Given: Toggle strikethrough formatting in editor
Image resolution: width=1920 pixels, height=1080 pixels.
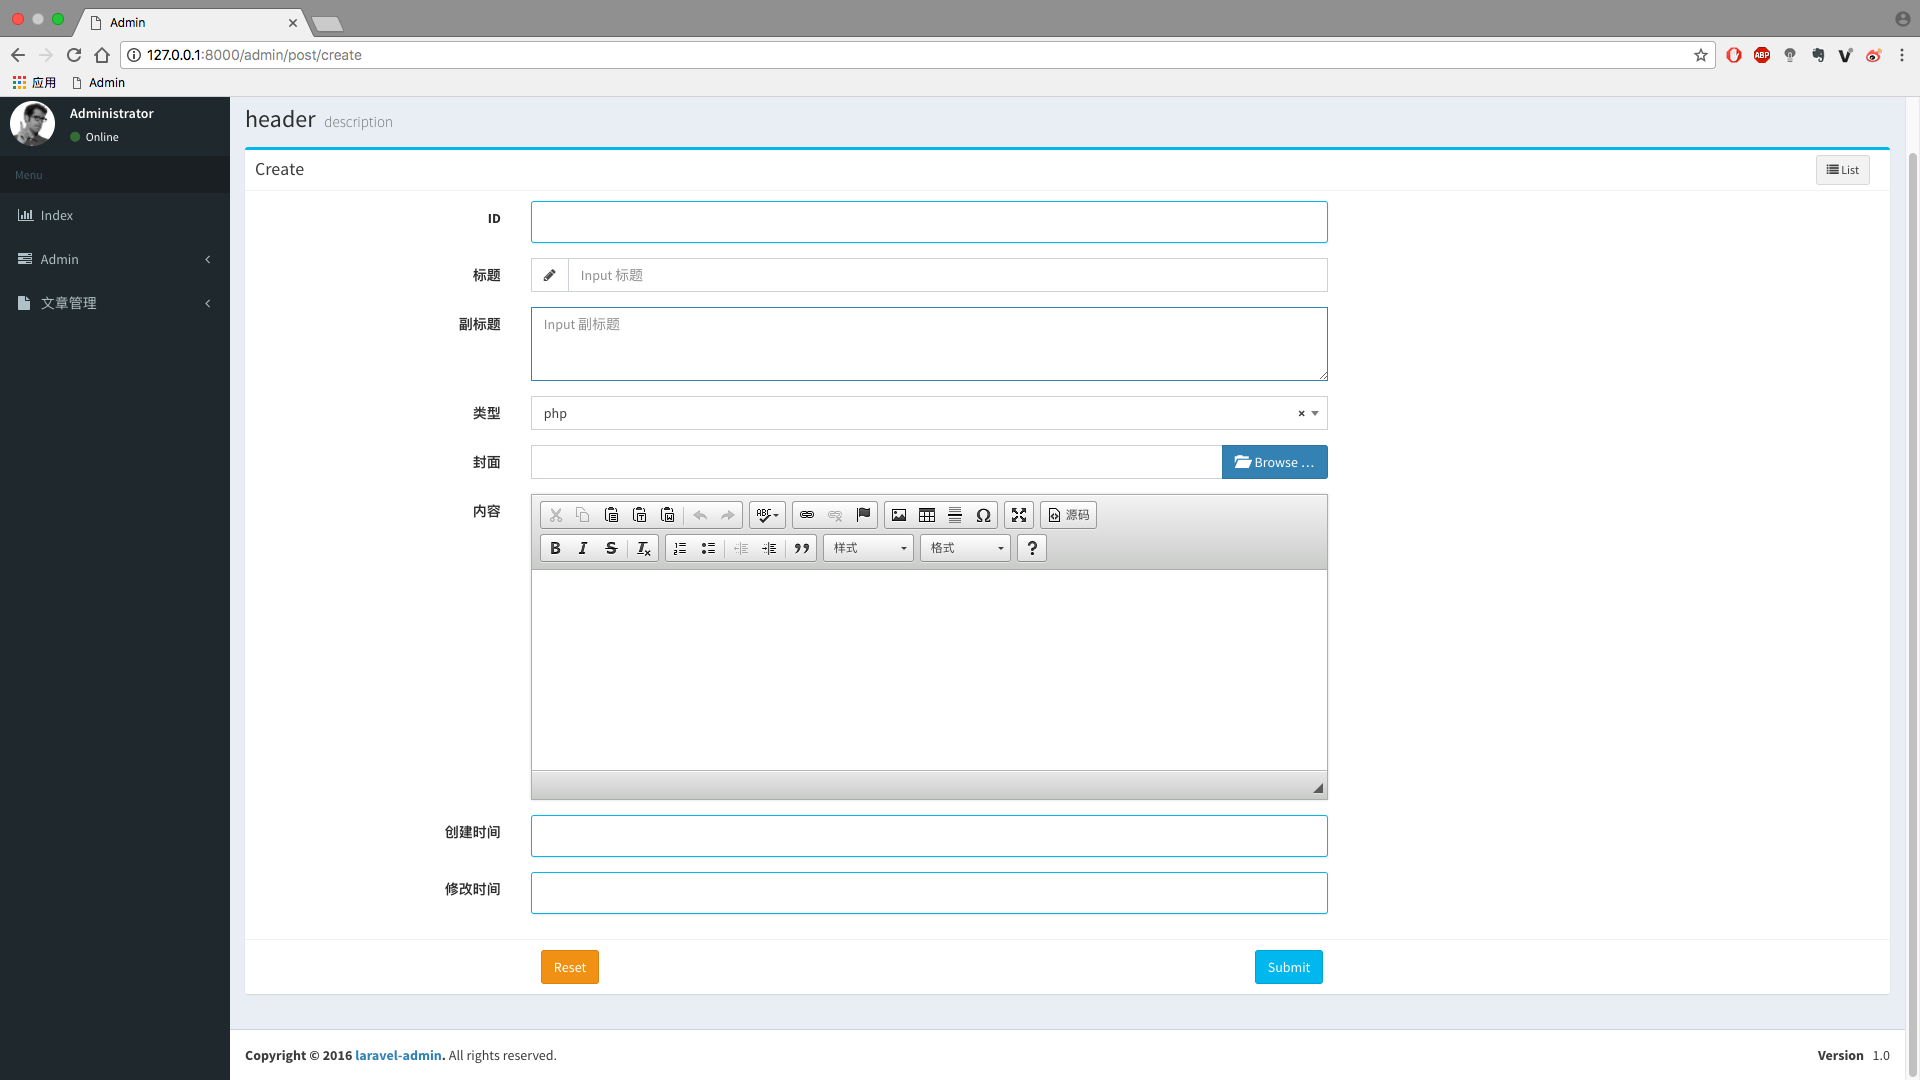Looking at the screenshot, I should click(611, 548).
